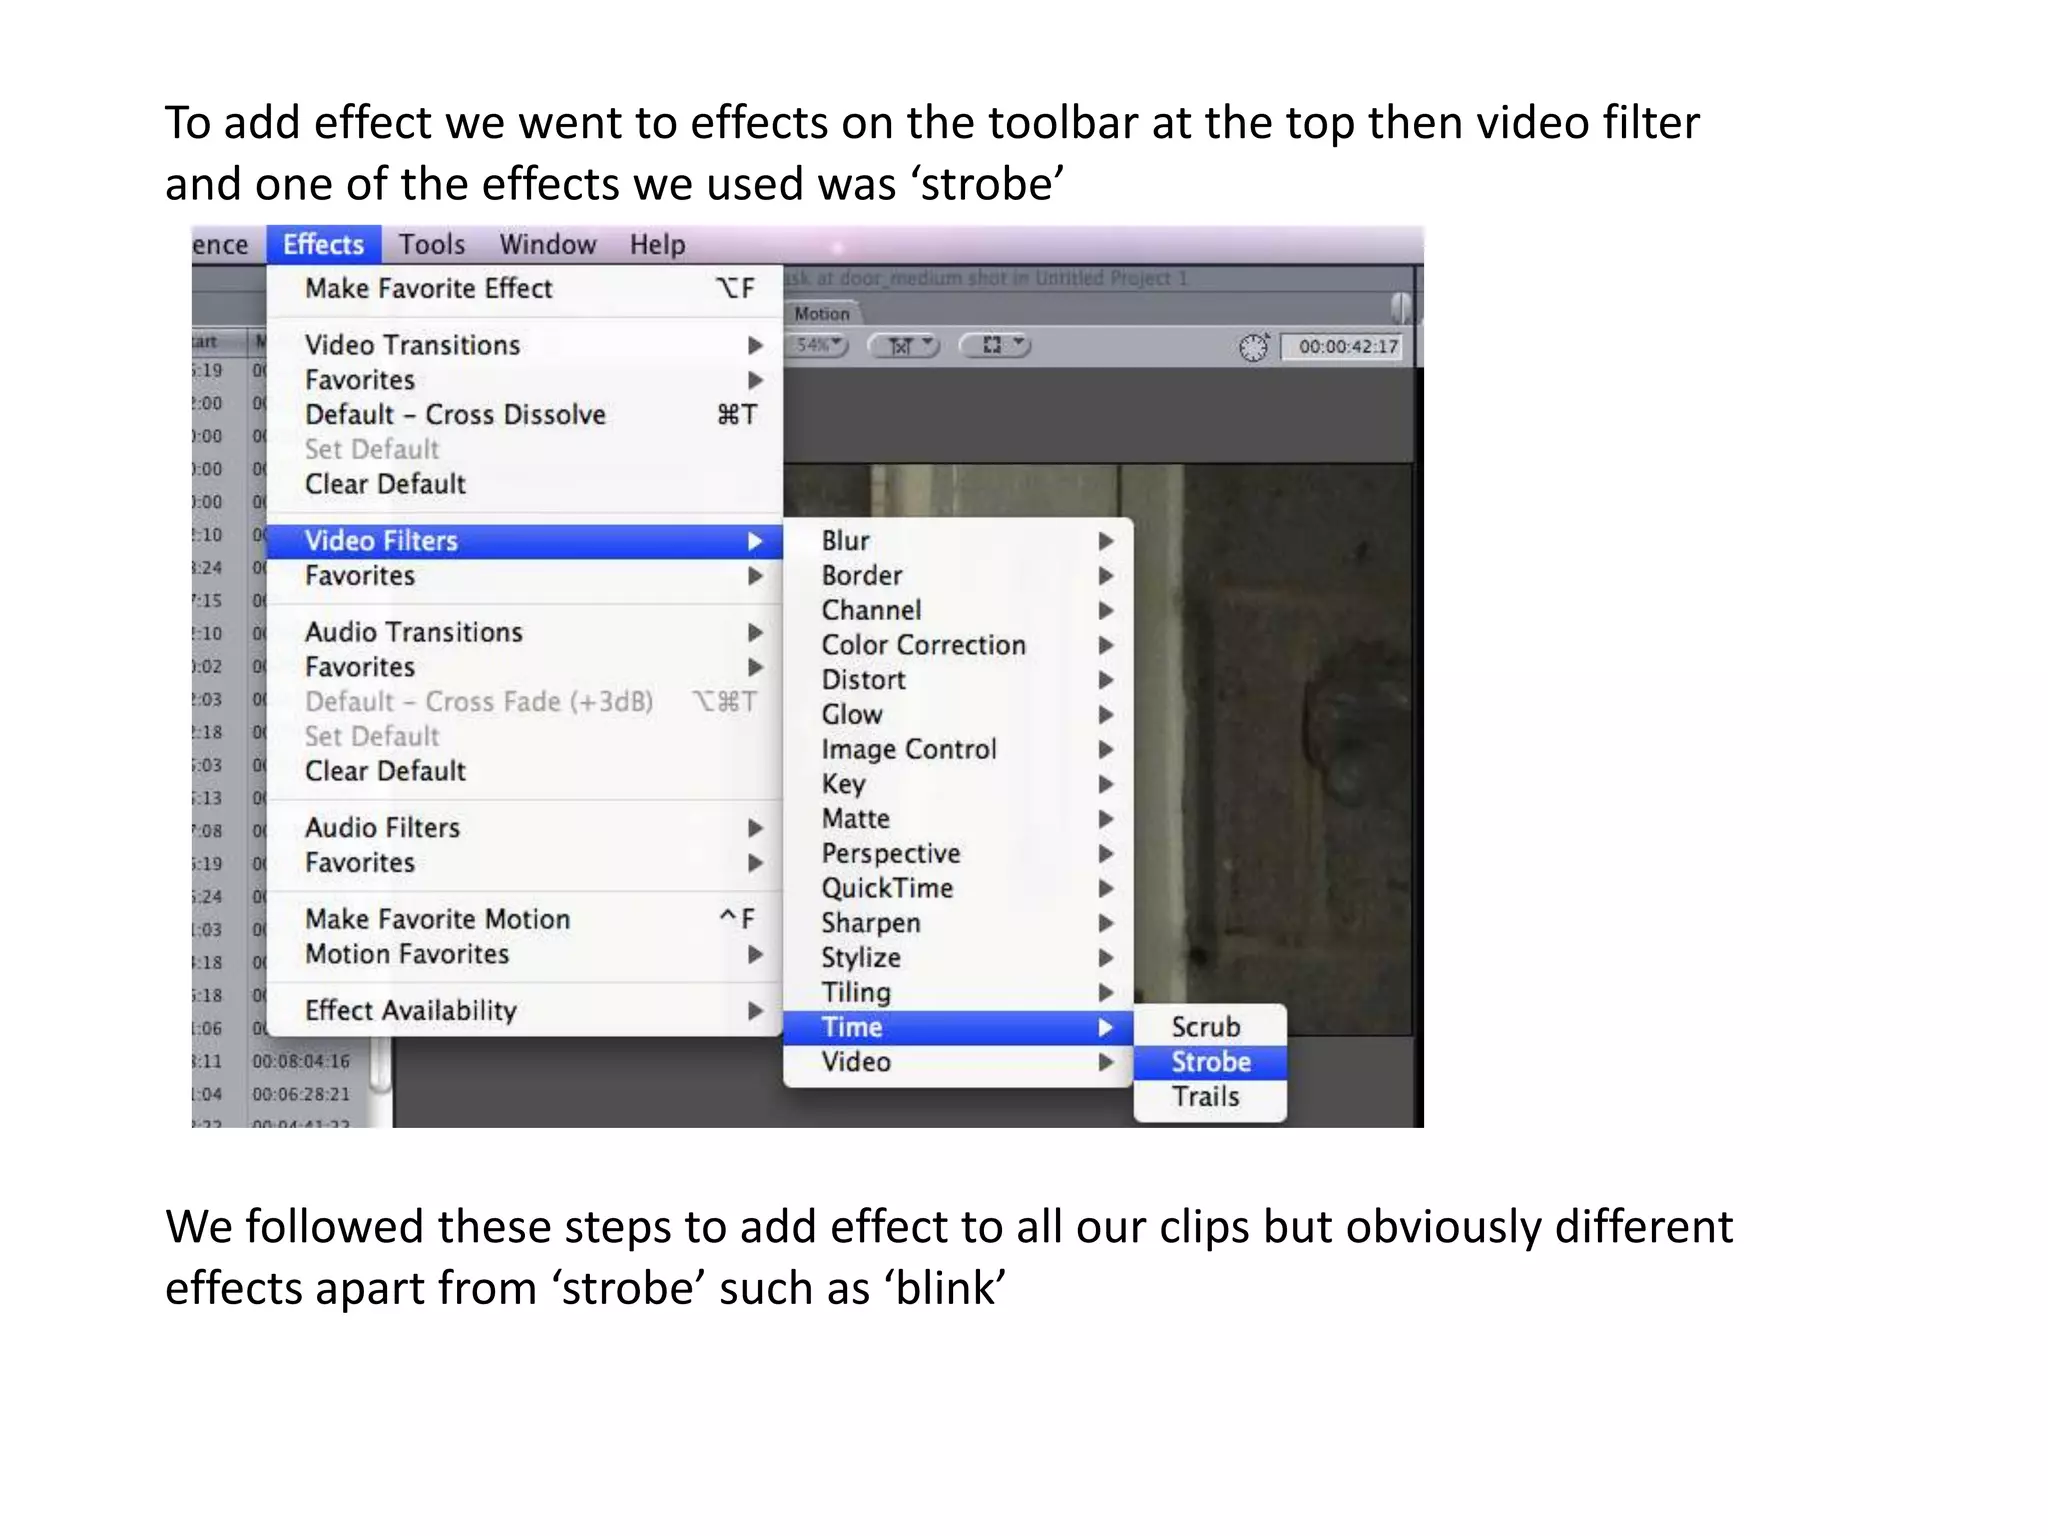This screenshot has height=1536, width=2048.
Task: Open the Matte filter category
Action: point(958,819)
